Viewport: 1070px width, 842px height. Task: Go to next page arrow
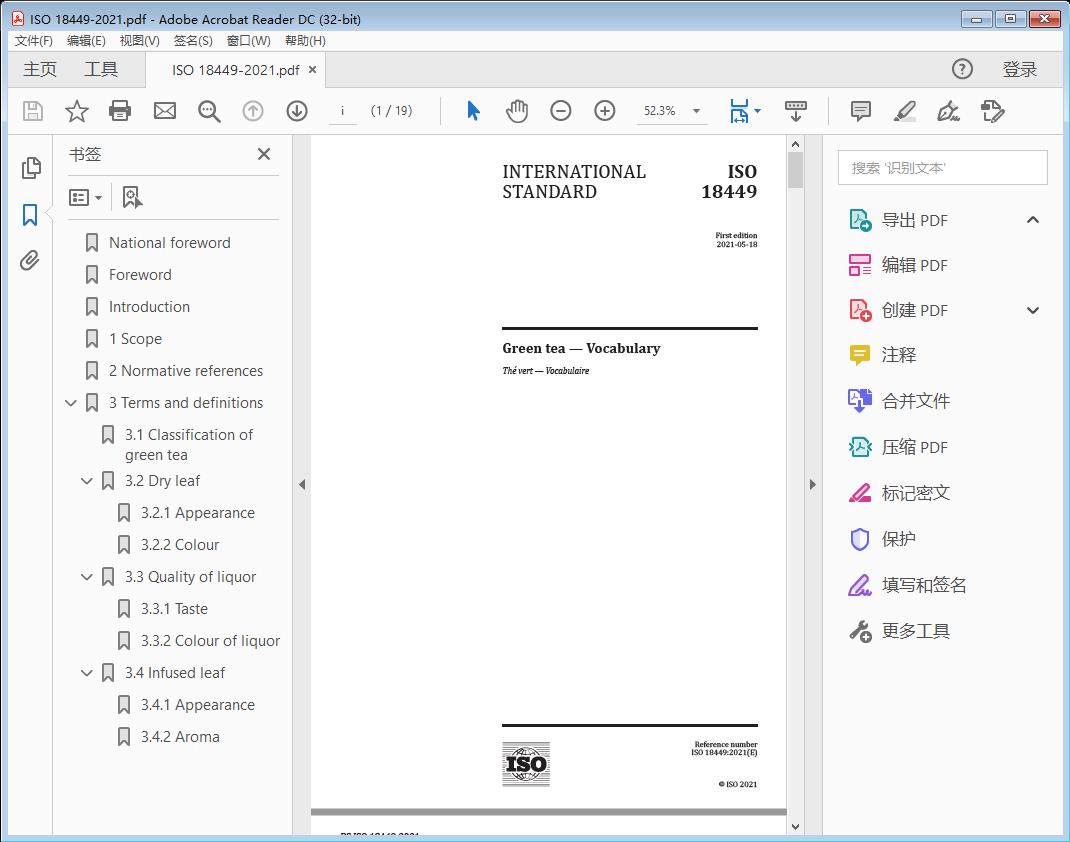pos(297,111)
